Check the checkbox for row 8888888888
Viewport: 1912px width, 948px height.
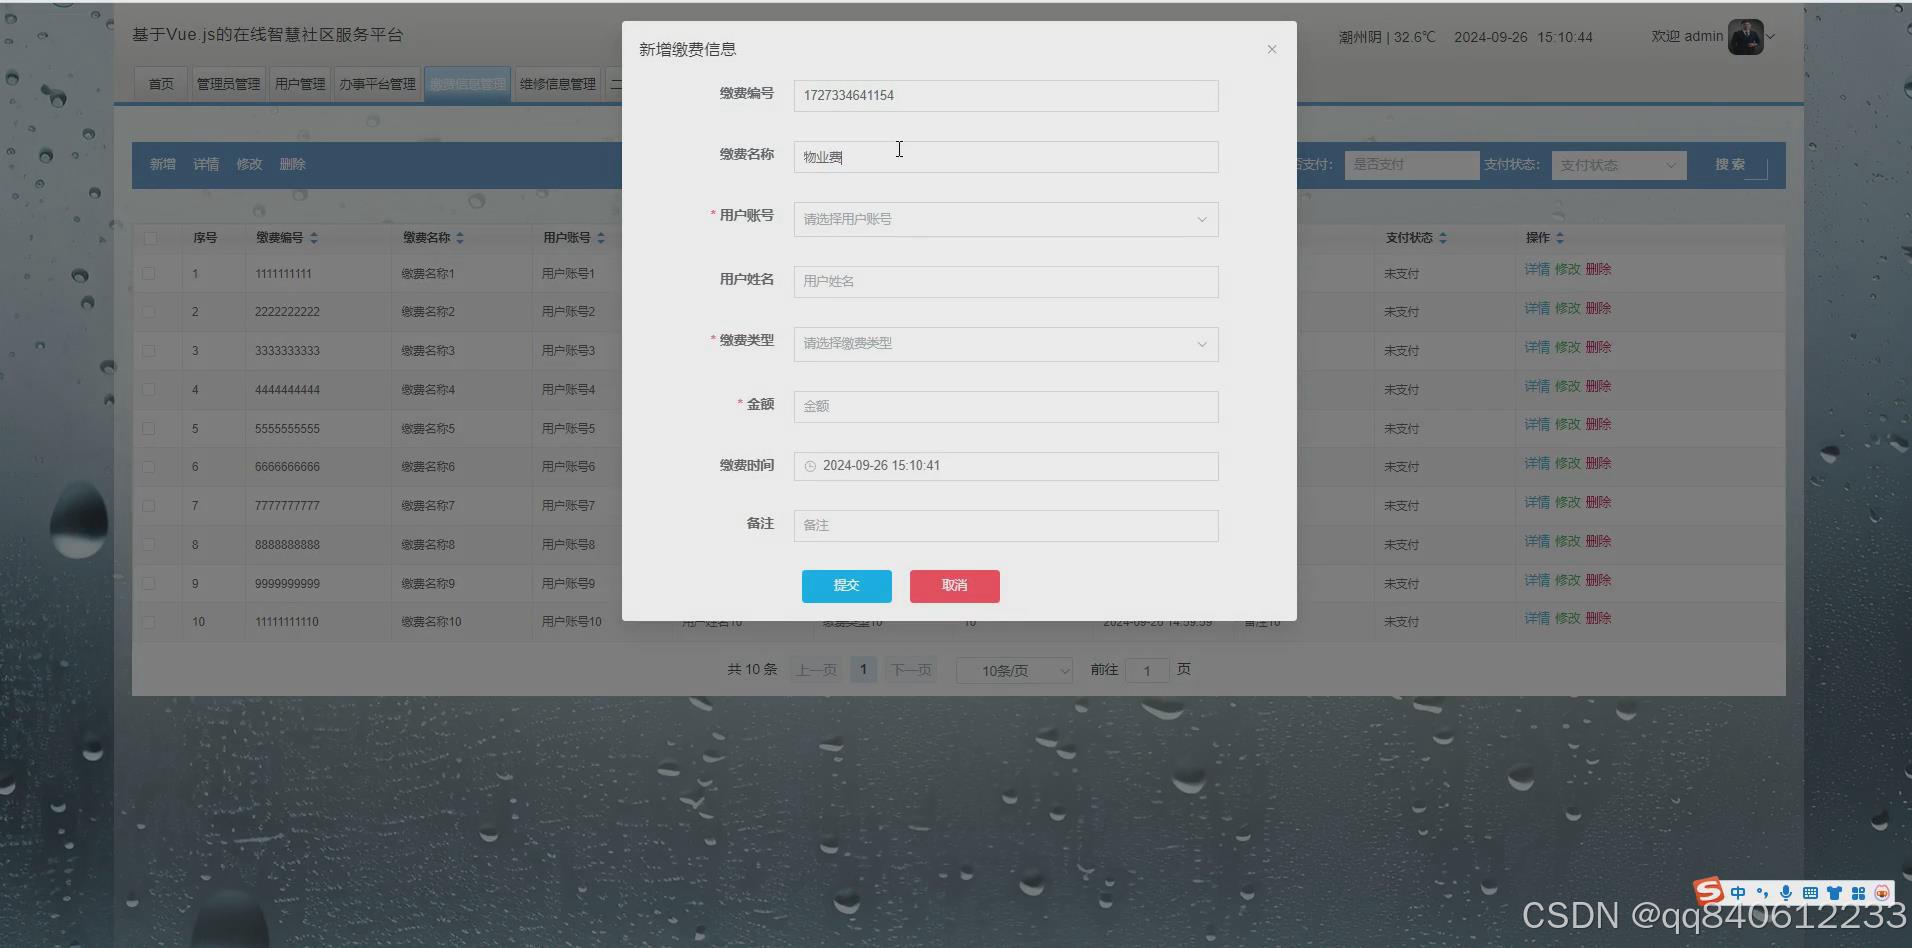point(149,545)
